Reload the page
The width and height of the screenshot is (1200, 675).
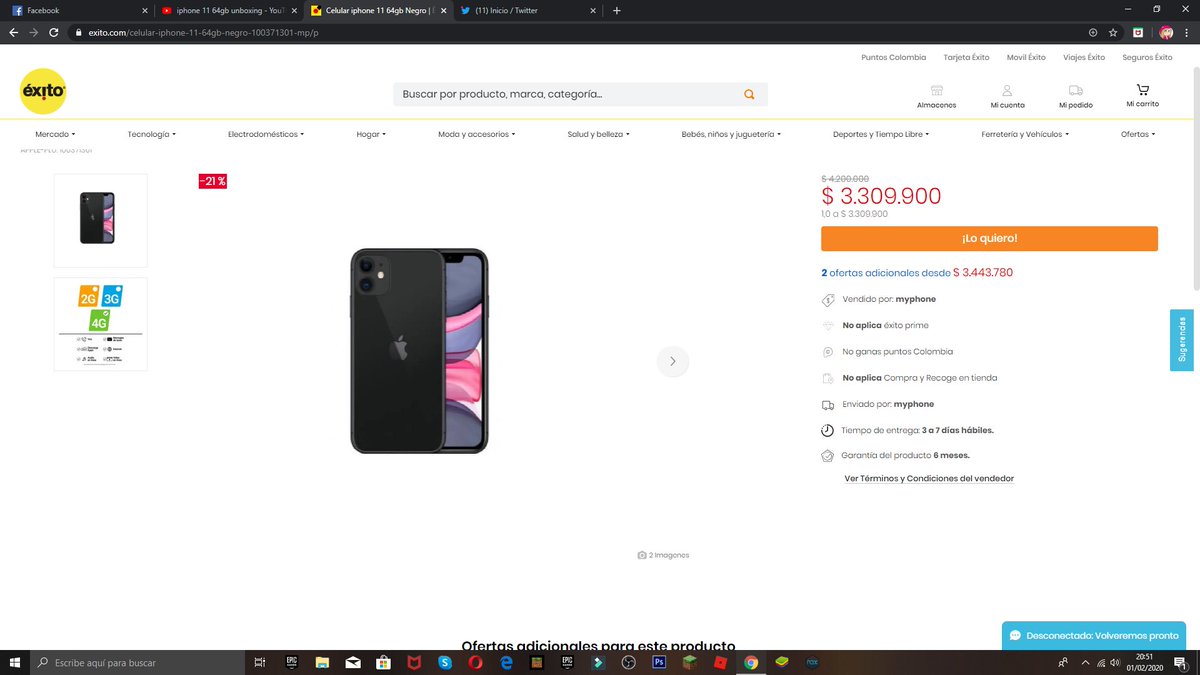[53, 32]
